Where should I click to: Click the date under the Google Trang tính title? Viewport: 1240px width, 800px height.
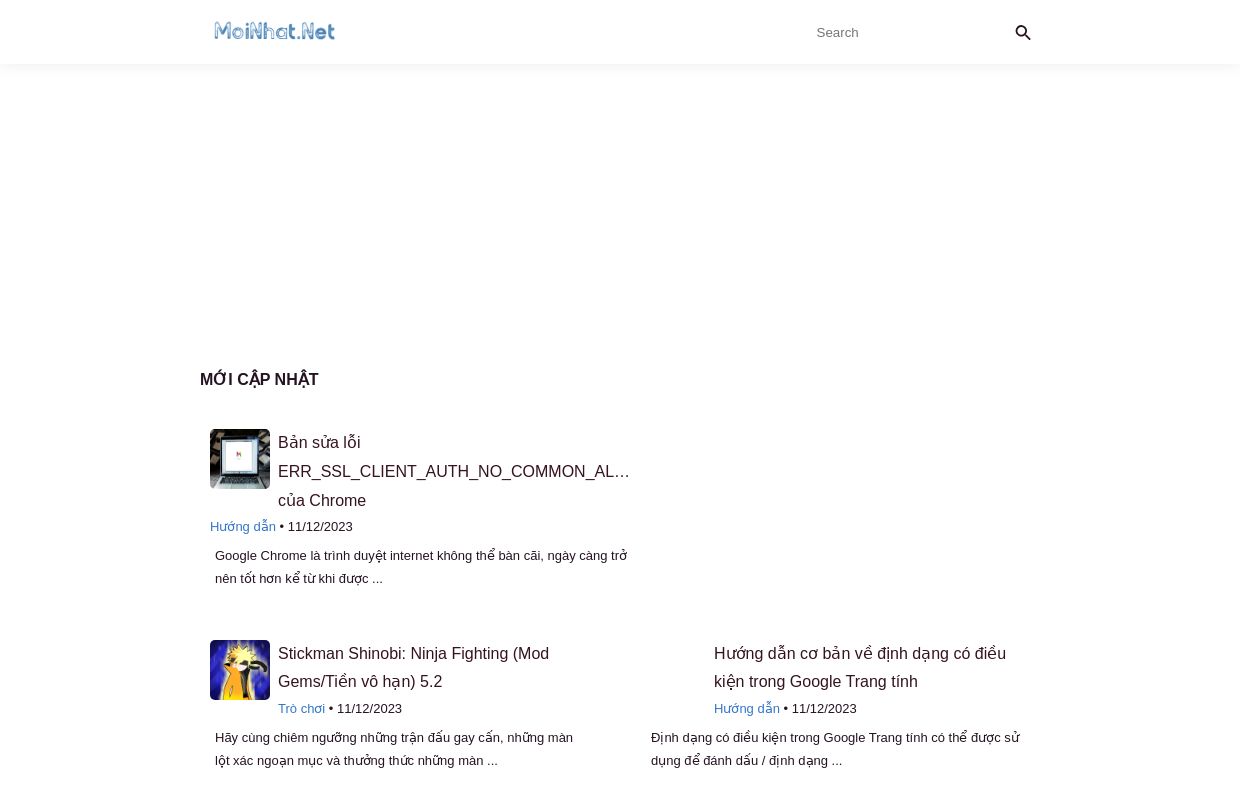click(824, 709)
